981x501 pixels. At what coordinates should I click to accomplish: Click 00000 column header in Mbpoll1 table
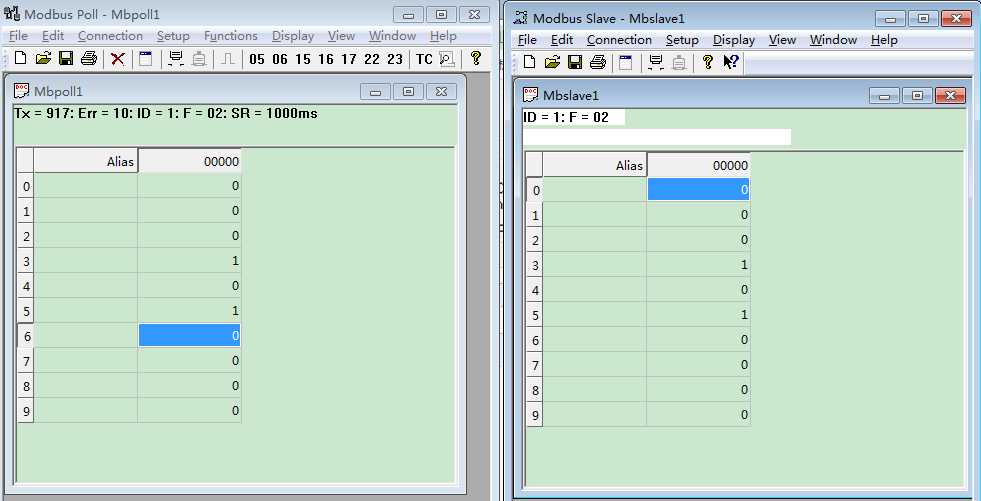[x=190, y=161]
